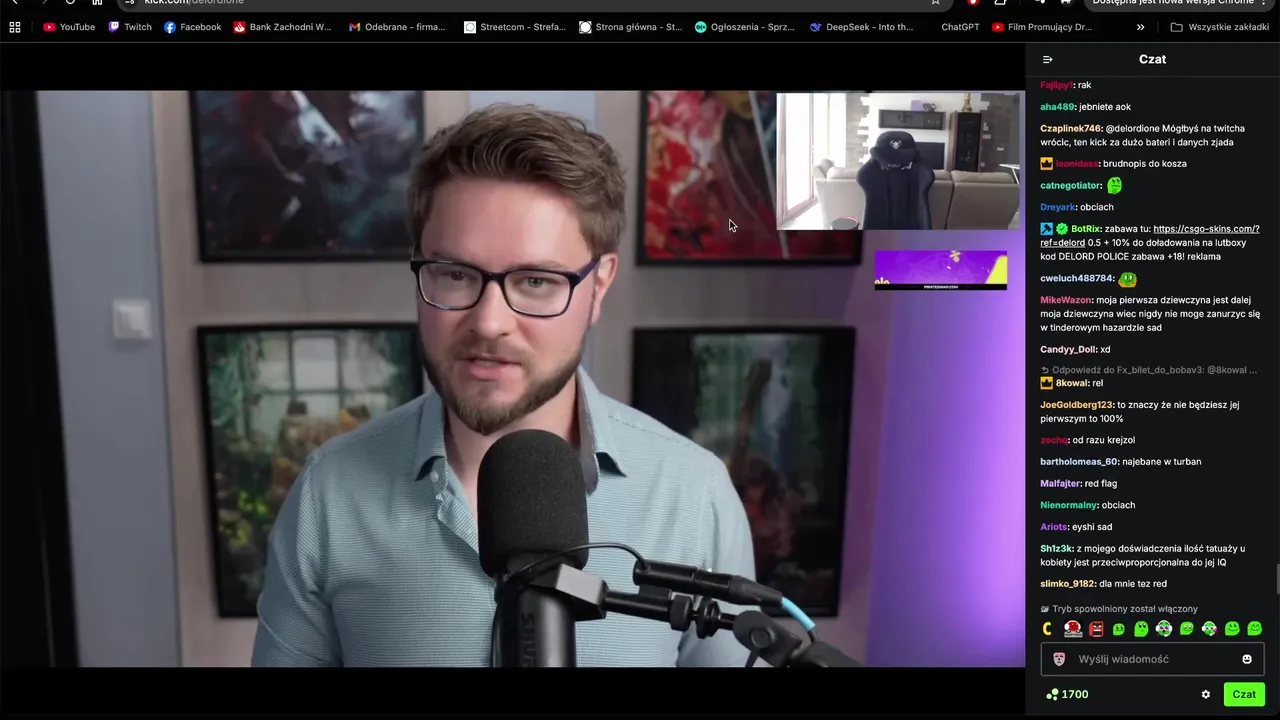1280x720 pixels.
Task: Click username cweluch488784 in chat
Action: click(x=1077, y=279)
